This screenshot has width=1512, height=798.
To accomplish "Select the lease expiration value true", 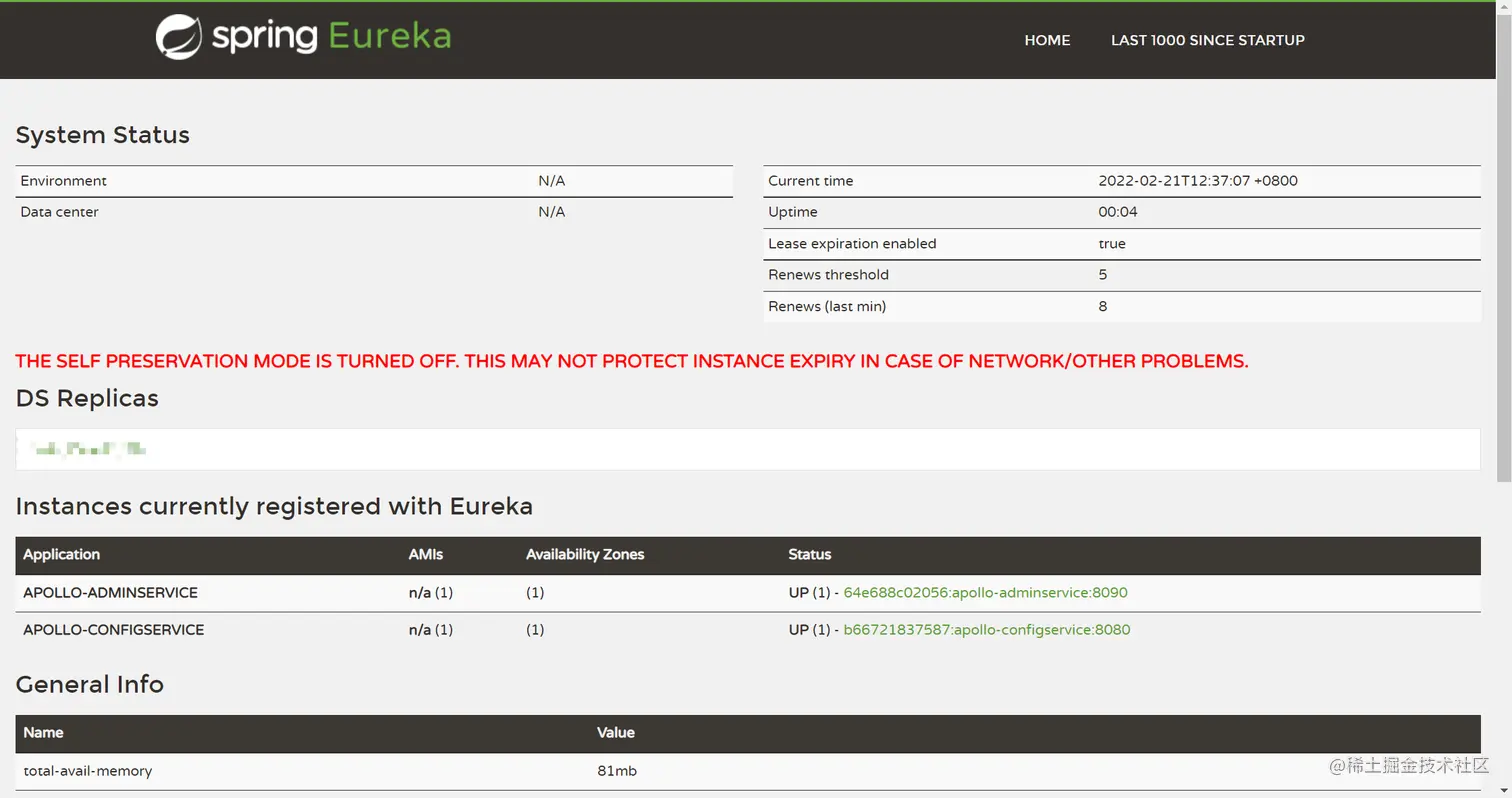I will (x=1111, y=244).
